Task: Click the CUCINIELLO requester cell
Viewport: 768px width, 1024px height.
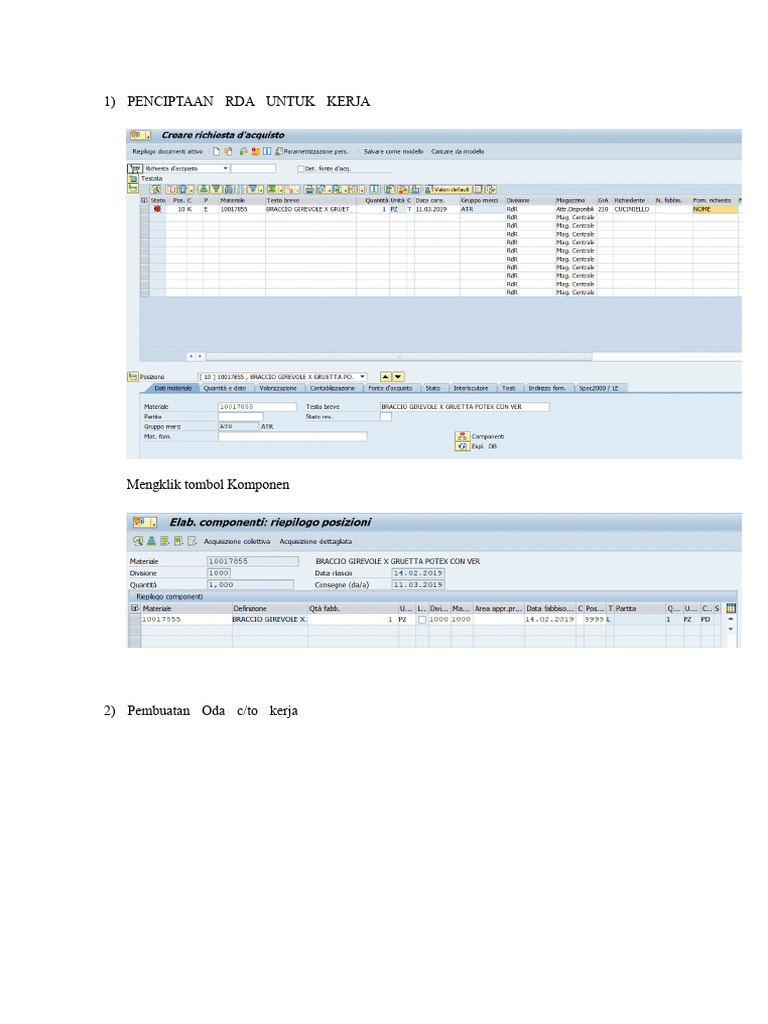Action: tap(633, 210)
